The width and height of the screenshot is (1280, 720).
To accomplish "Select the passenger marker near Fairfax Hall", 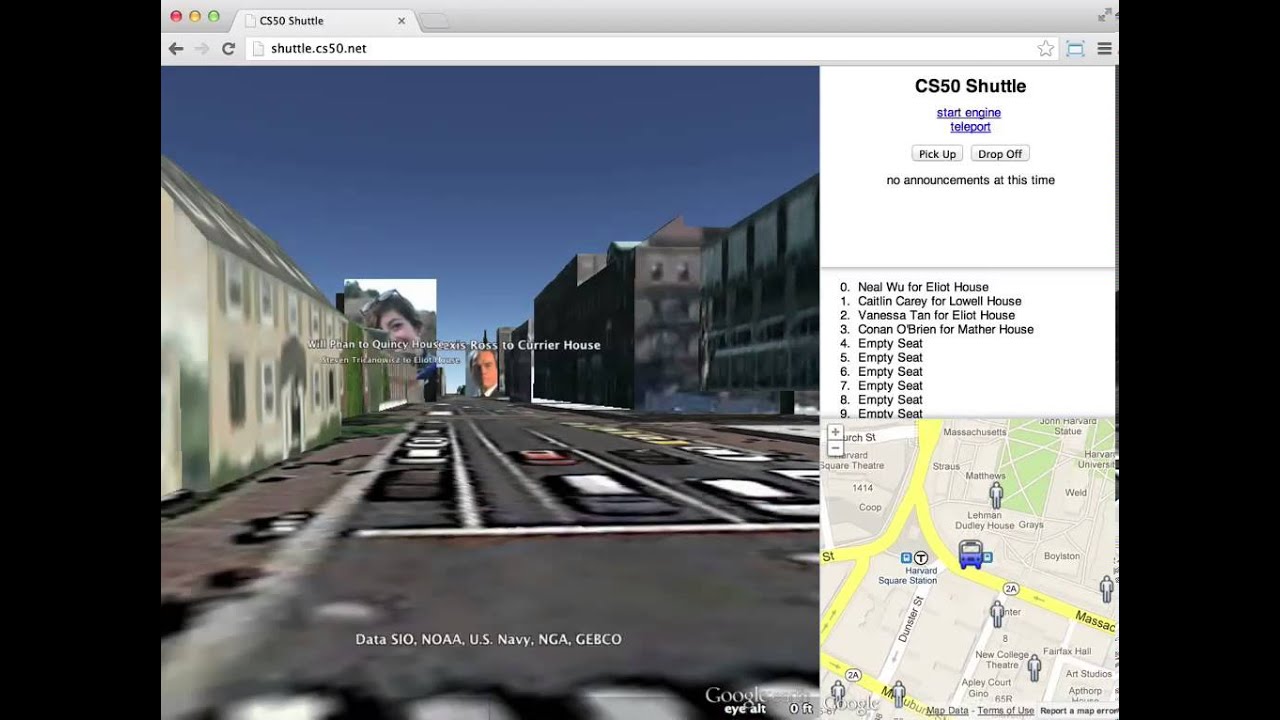I will [1034, 668].
